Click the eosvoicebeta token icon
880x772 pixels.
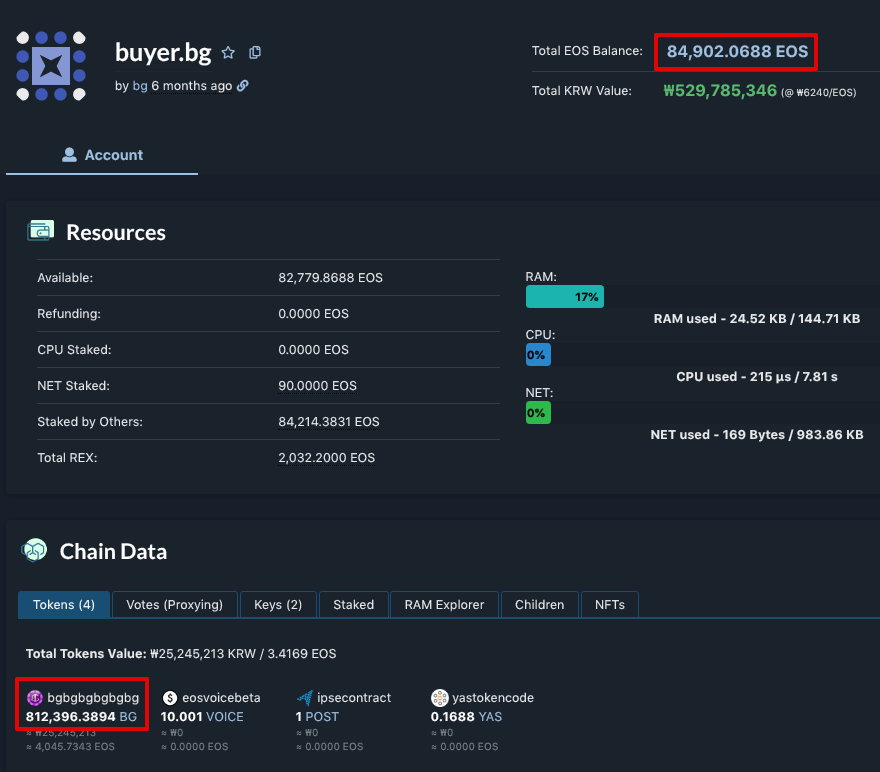point(169,697)
